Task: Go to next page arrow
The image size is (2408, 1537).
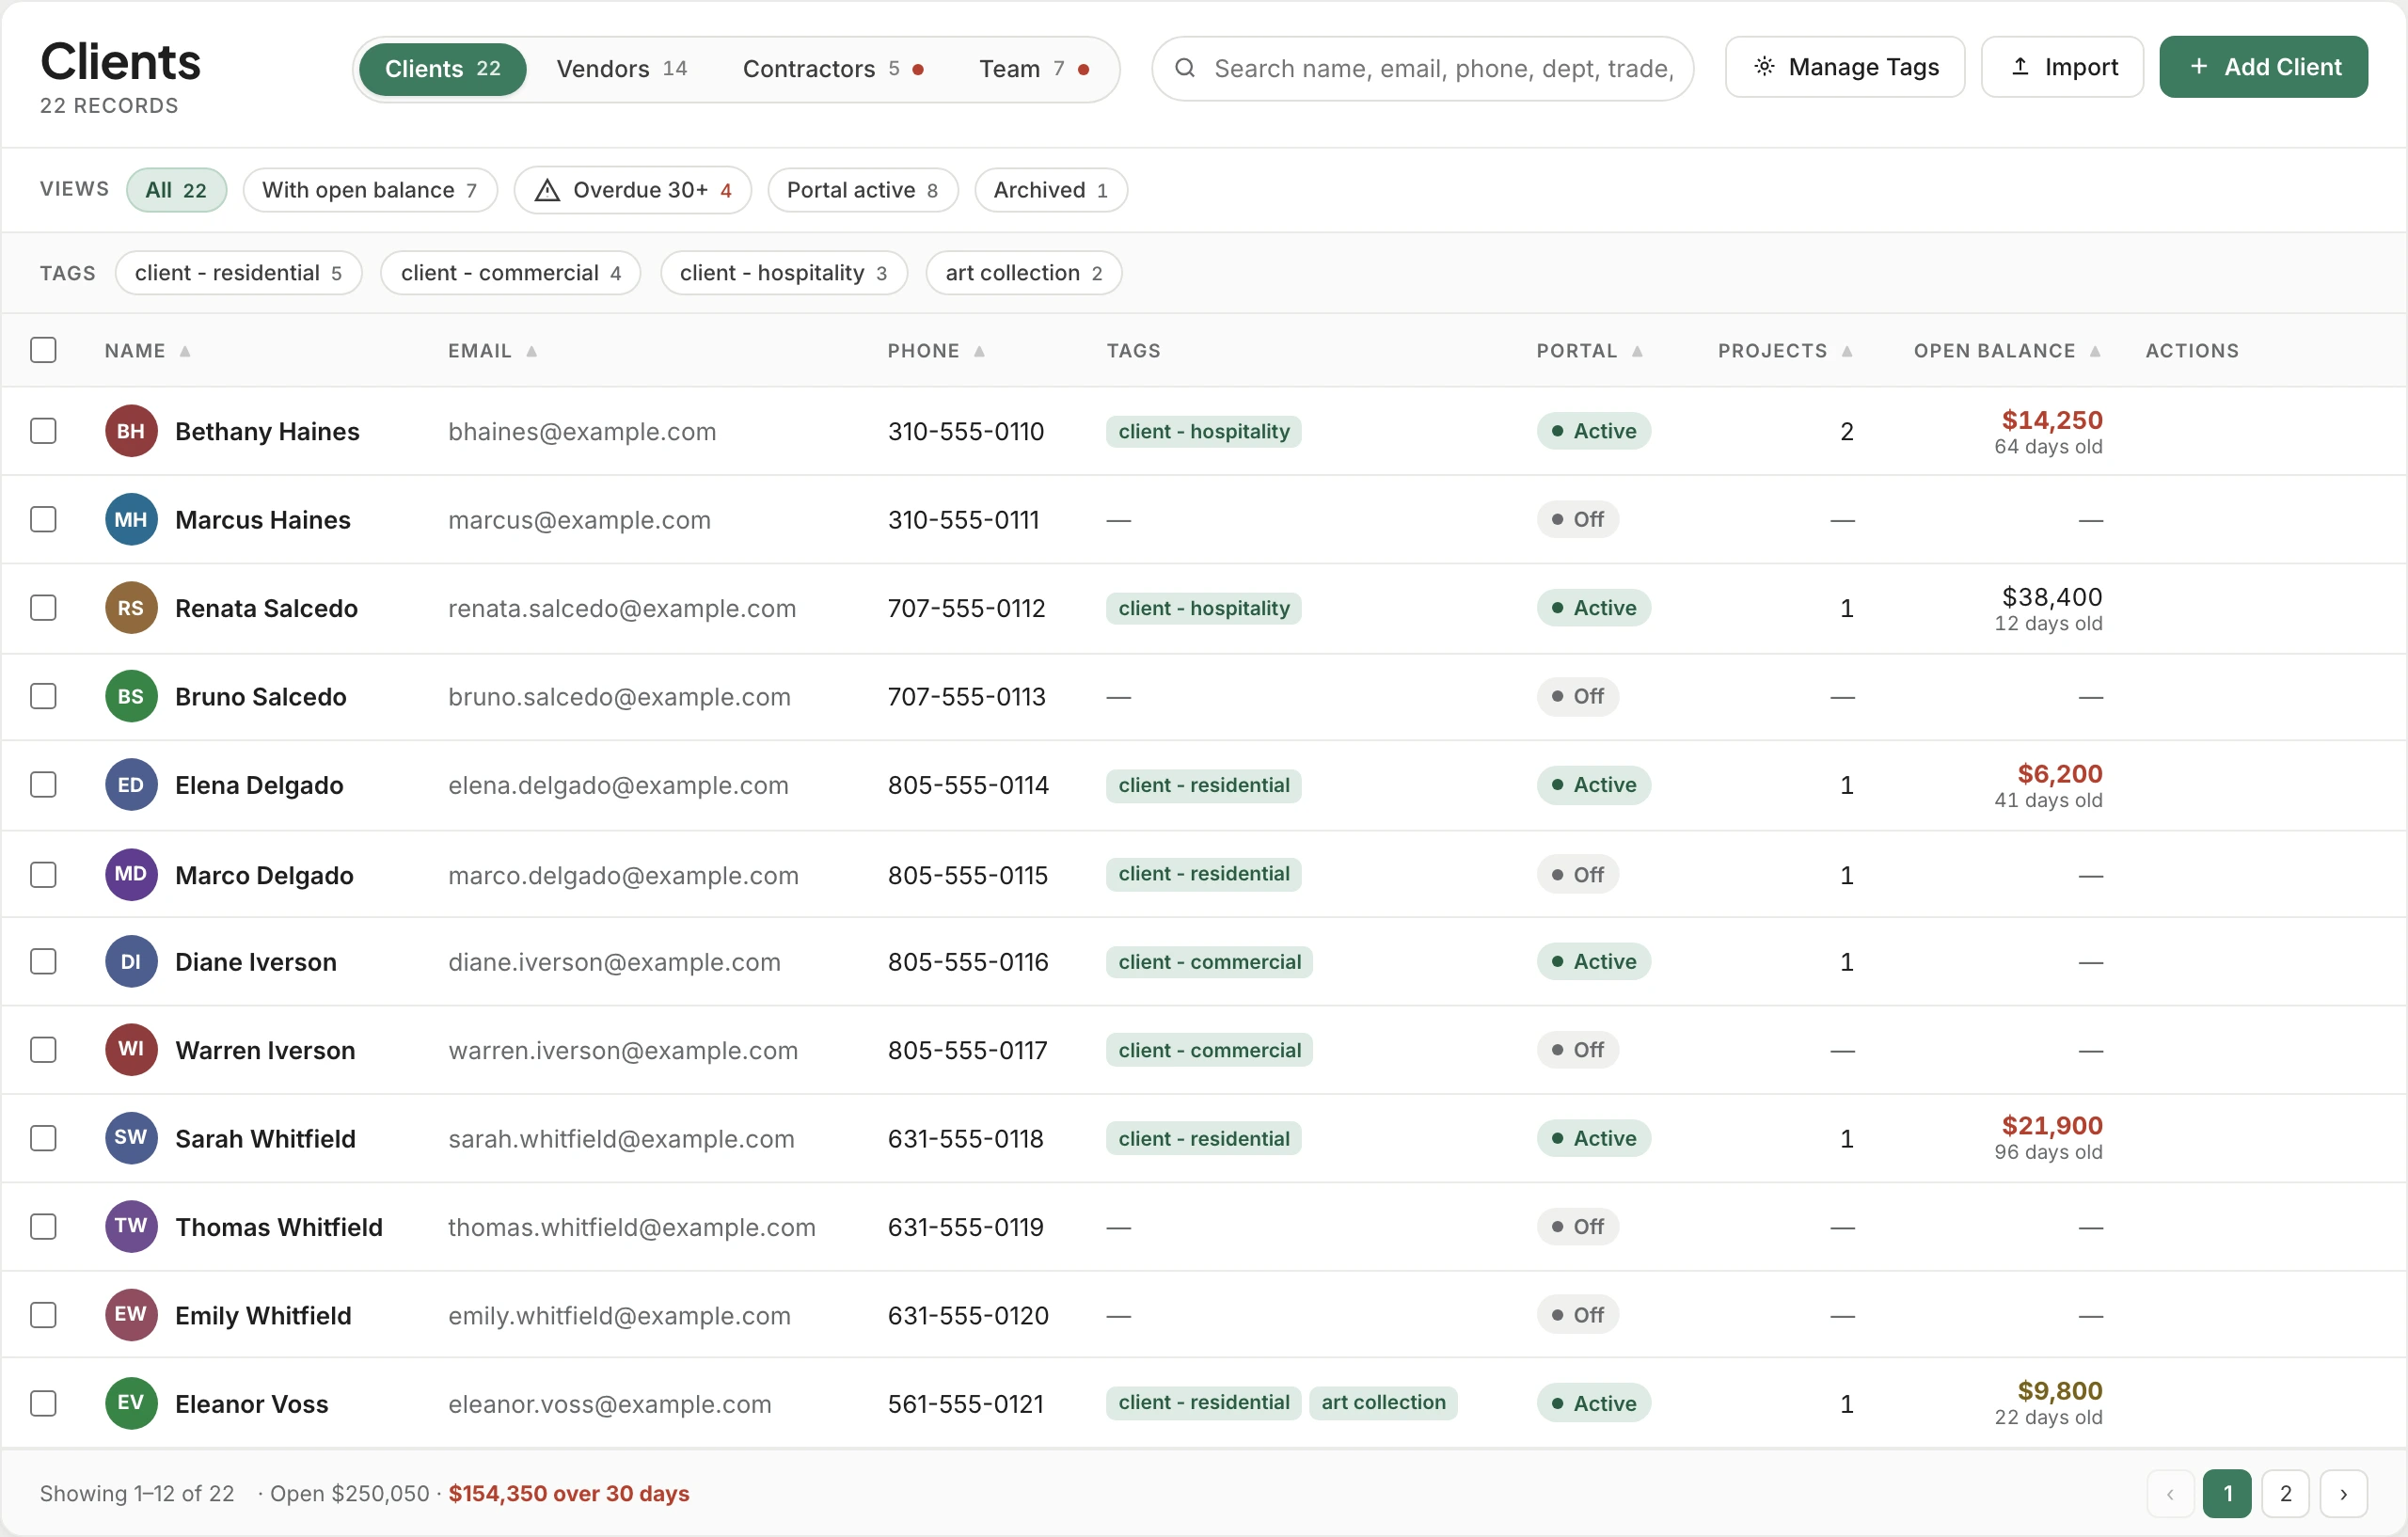Action: [x=2344, y=1494]
